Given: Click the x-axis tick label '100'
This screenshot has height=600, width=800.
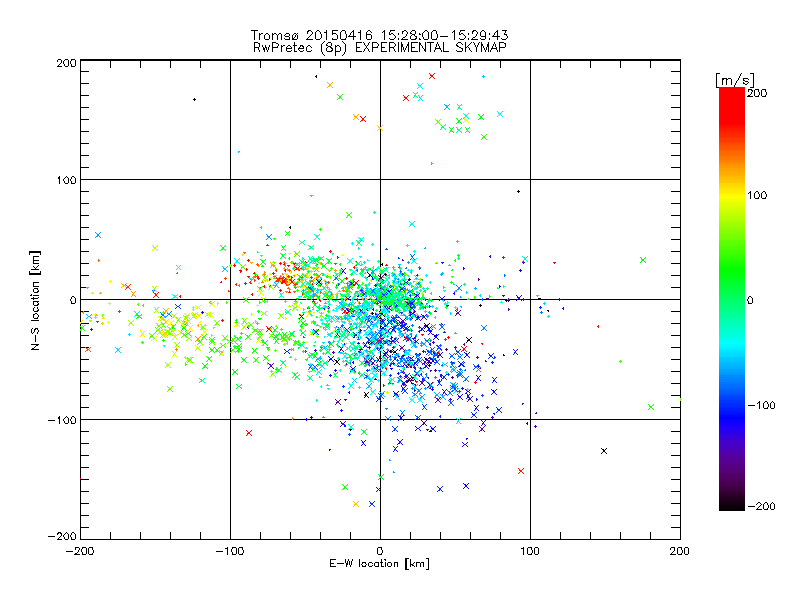Looking at the screenshot, I should tap(530, 551).
